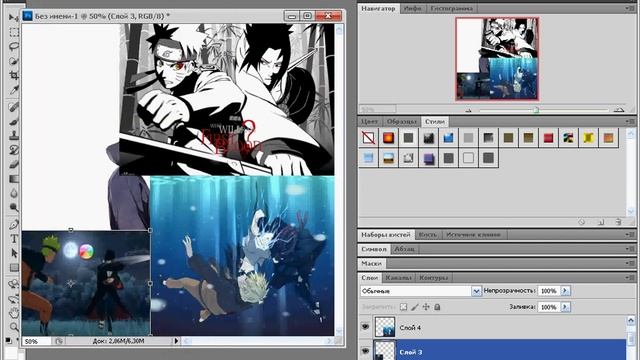
Task: Switch to the Инфо tab
Action: pyautogui.click(x=413, y=9)
